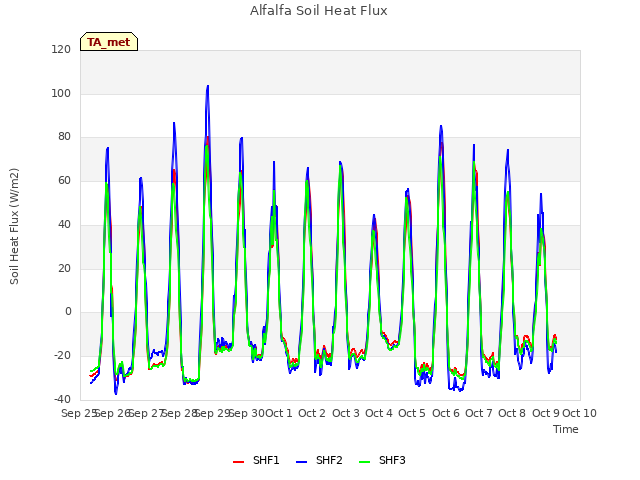Click the x-axis label Oct 7

[x=479, y=413]
